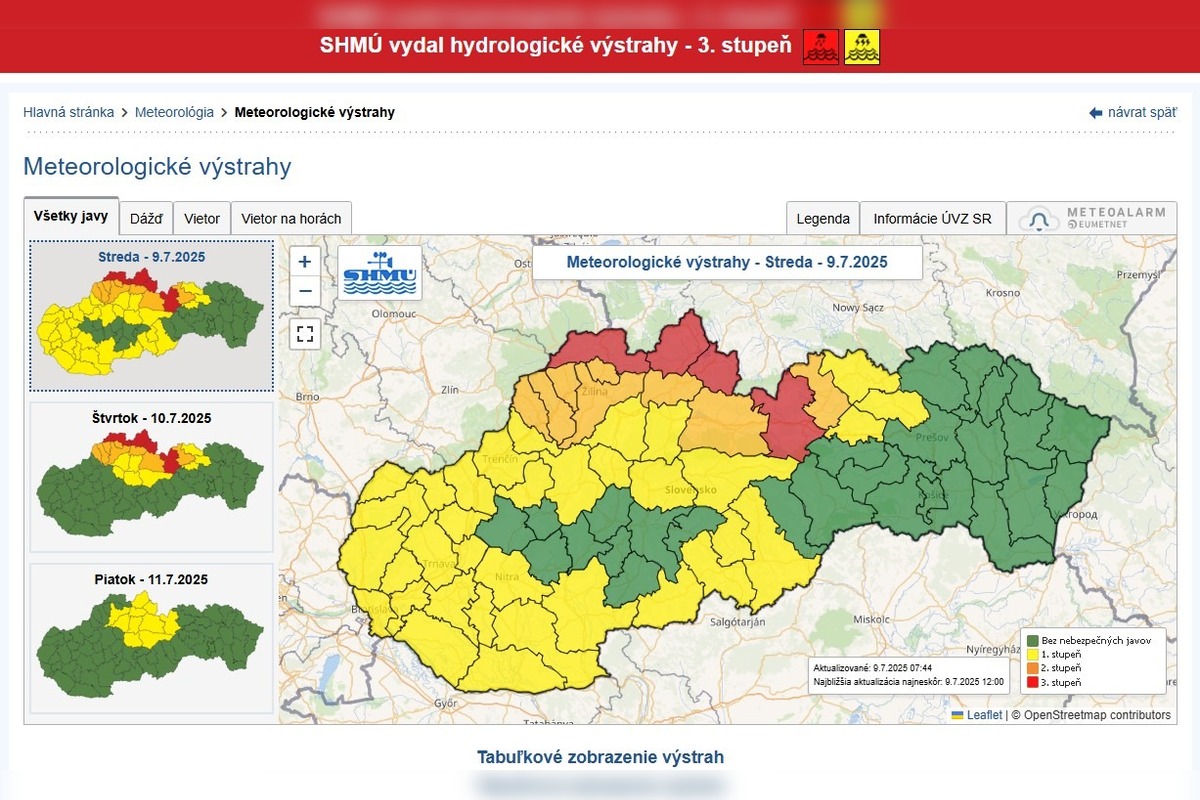The image size is (1200, 800).
Task: Open the Legenda button
Action: tap(823, 219)
